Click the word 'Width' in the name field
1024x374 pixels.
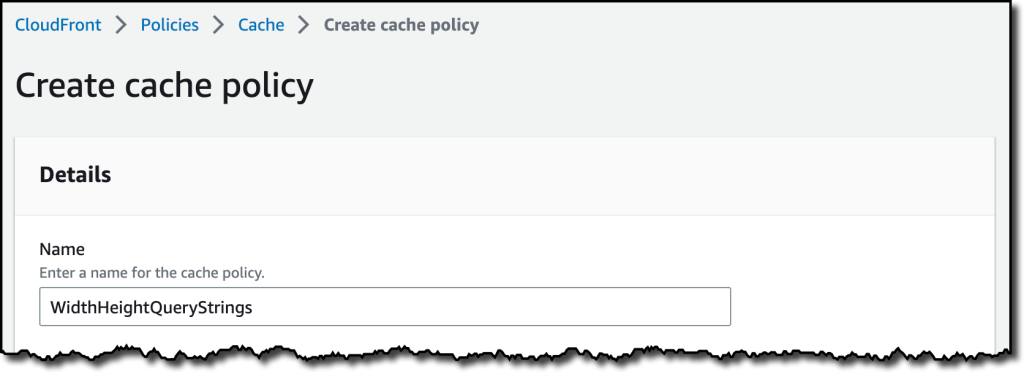tap(71, 307)
